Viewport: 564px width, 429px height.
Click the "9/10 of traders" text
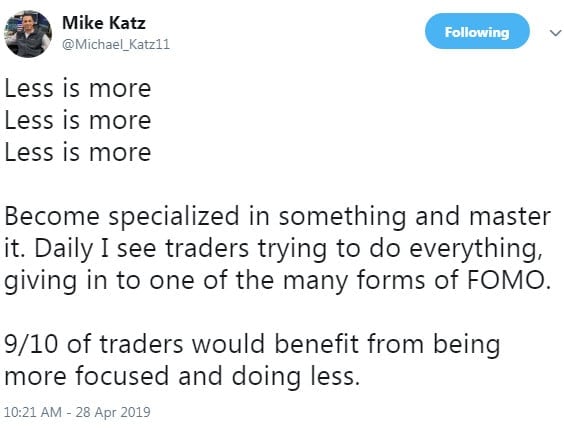pyautogui.click(x=94, y=344)
